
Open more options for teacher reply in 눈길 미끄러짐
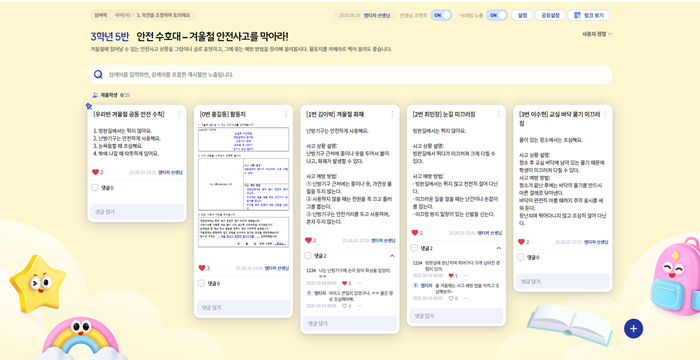466,298
